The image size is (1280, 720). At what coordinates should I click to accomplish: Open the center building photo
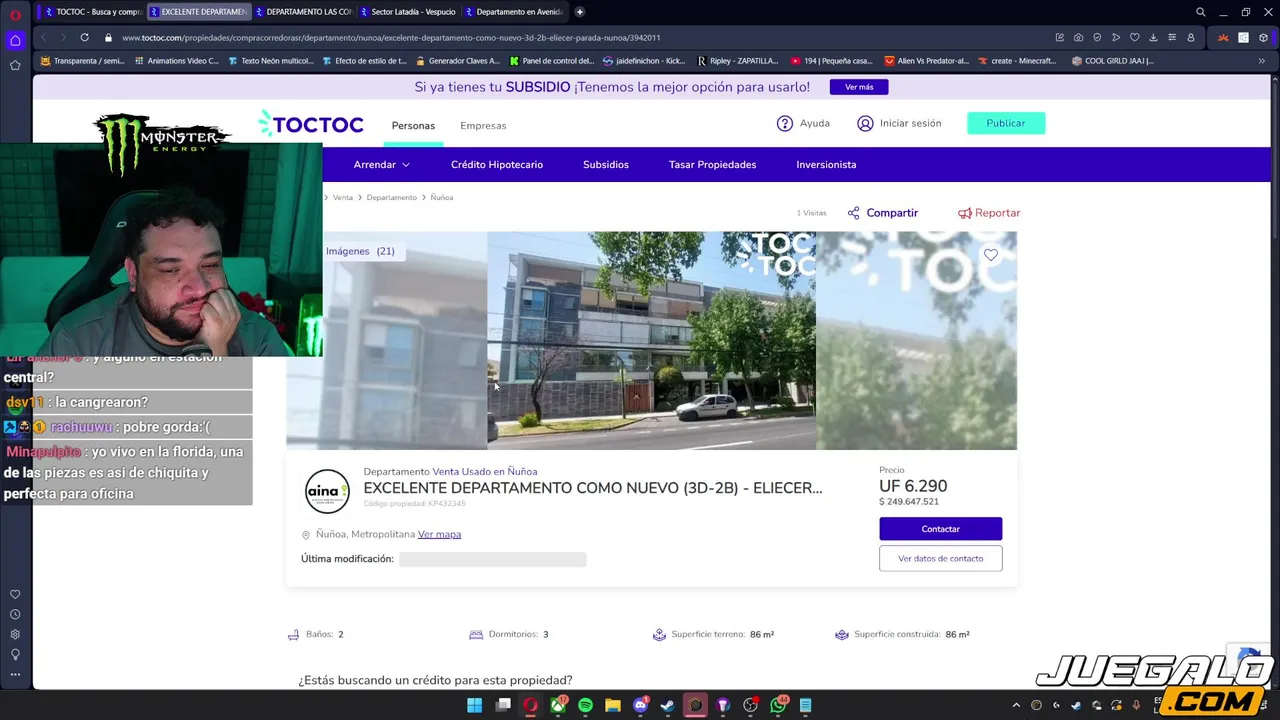tap(651, 340)
